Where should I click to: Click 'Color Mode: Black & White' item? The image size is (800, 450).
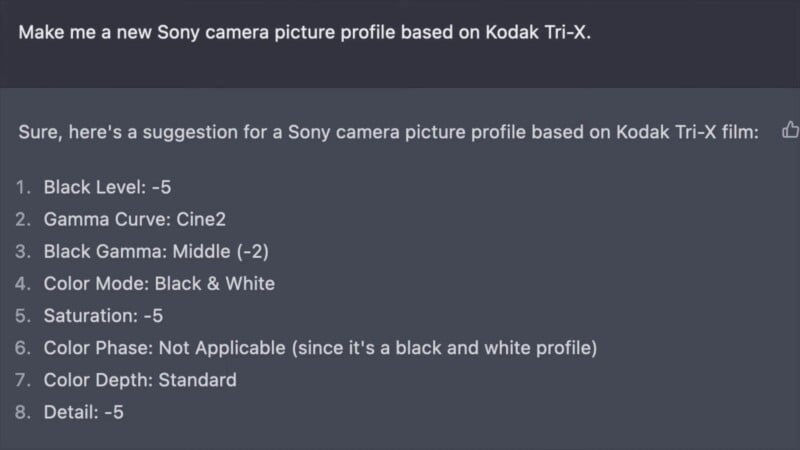159,284
